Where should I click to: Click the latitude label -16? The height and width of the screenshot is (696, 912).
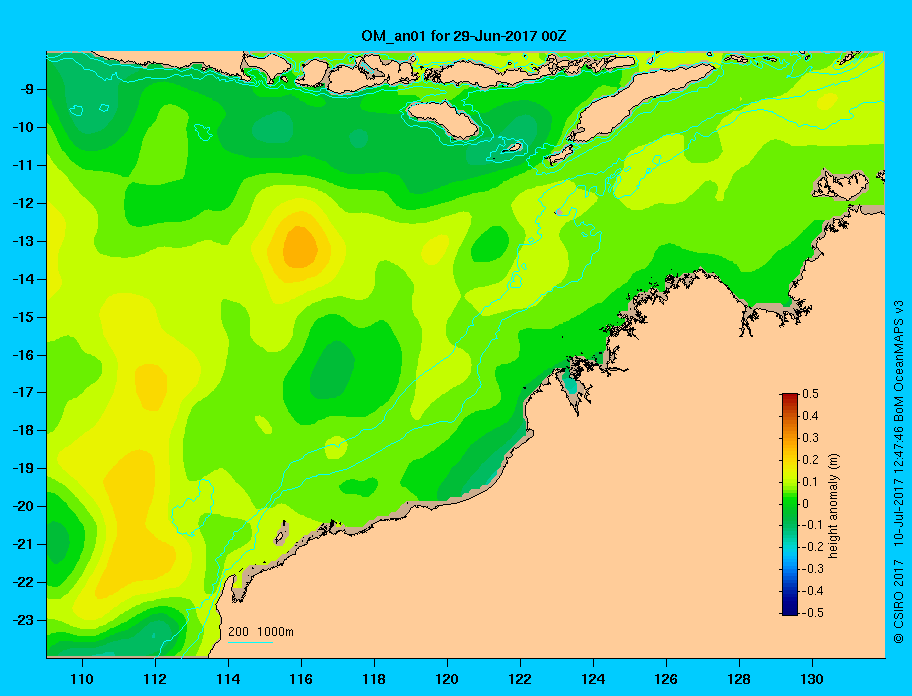point(23,355)
